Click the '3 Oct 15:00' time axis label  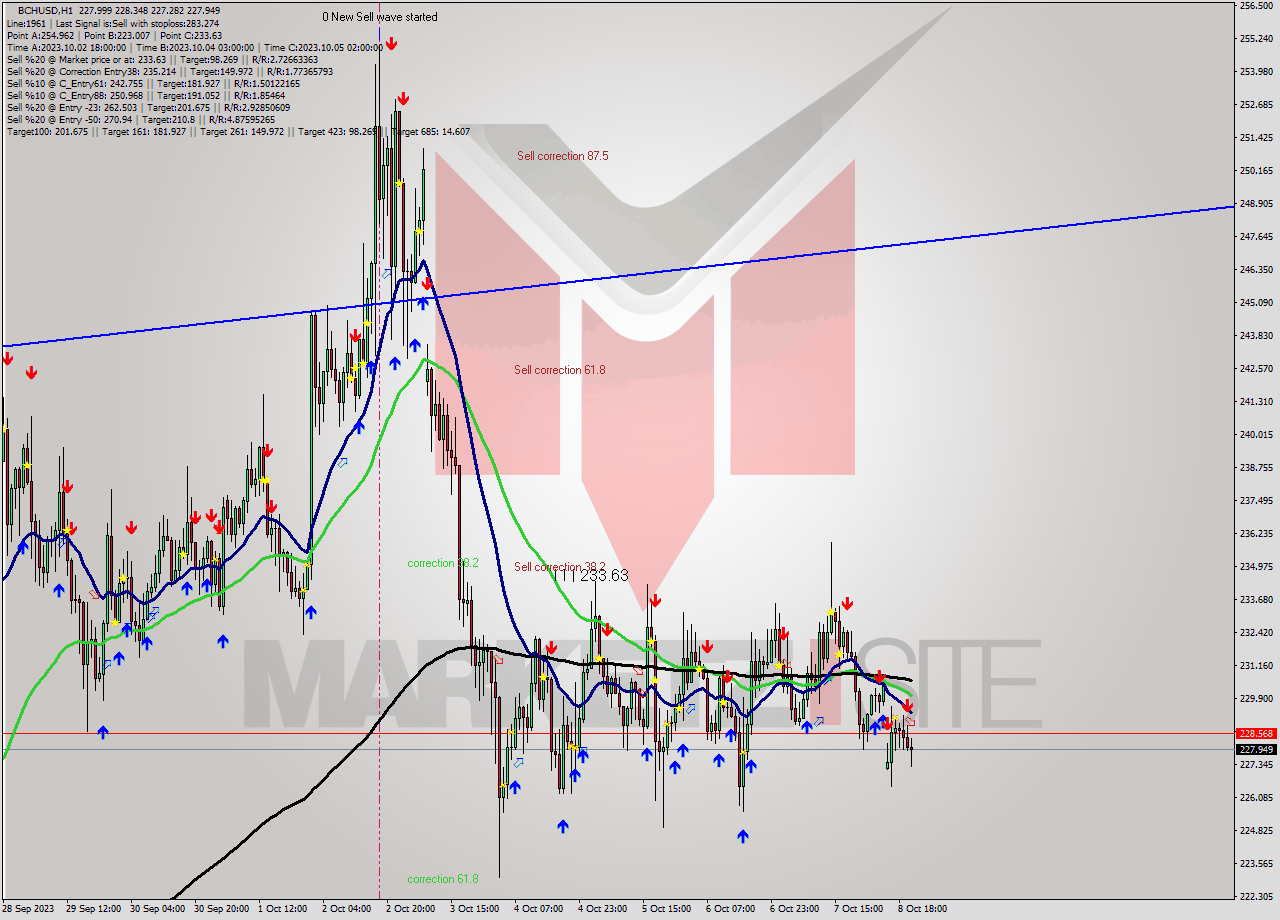click(x=475, y=909)
